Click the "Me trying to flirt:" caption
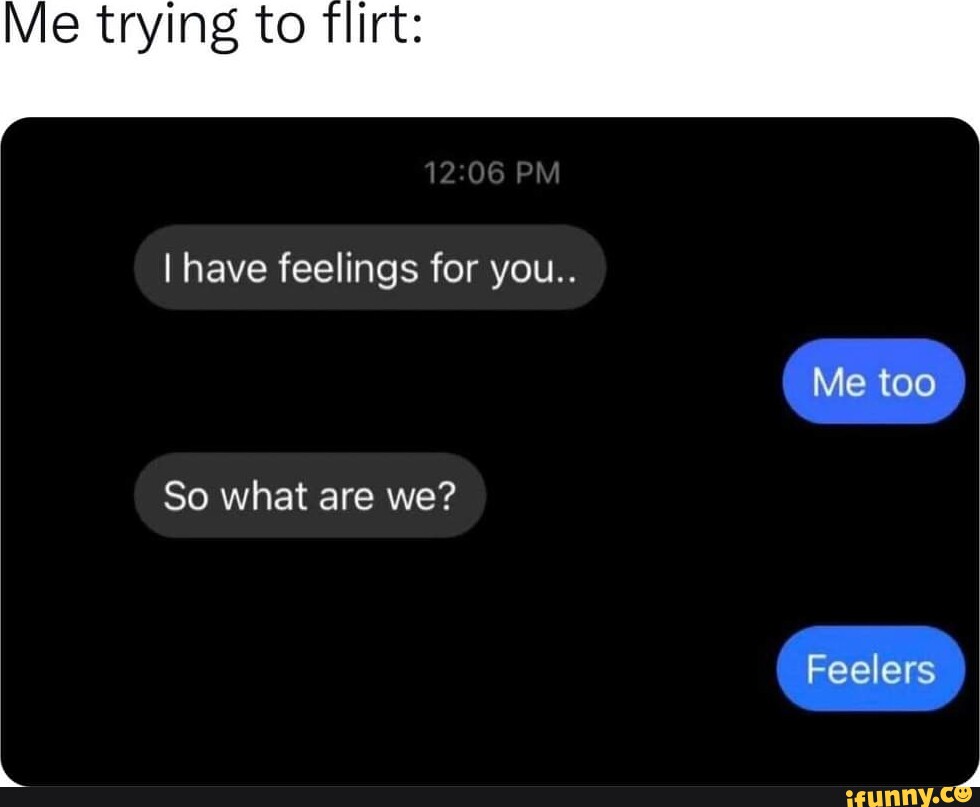The image size is (980, 807). 213,26
